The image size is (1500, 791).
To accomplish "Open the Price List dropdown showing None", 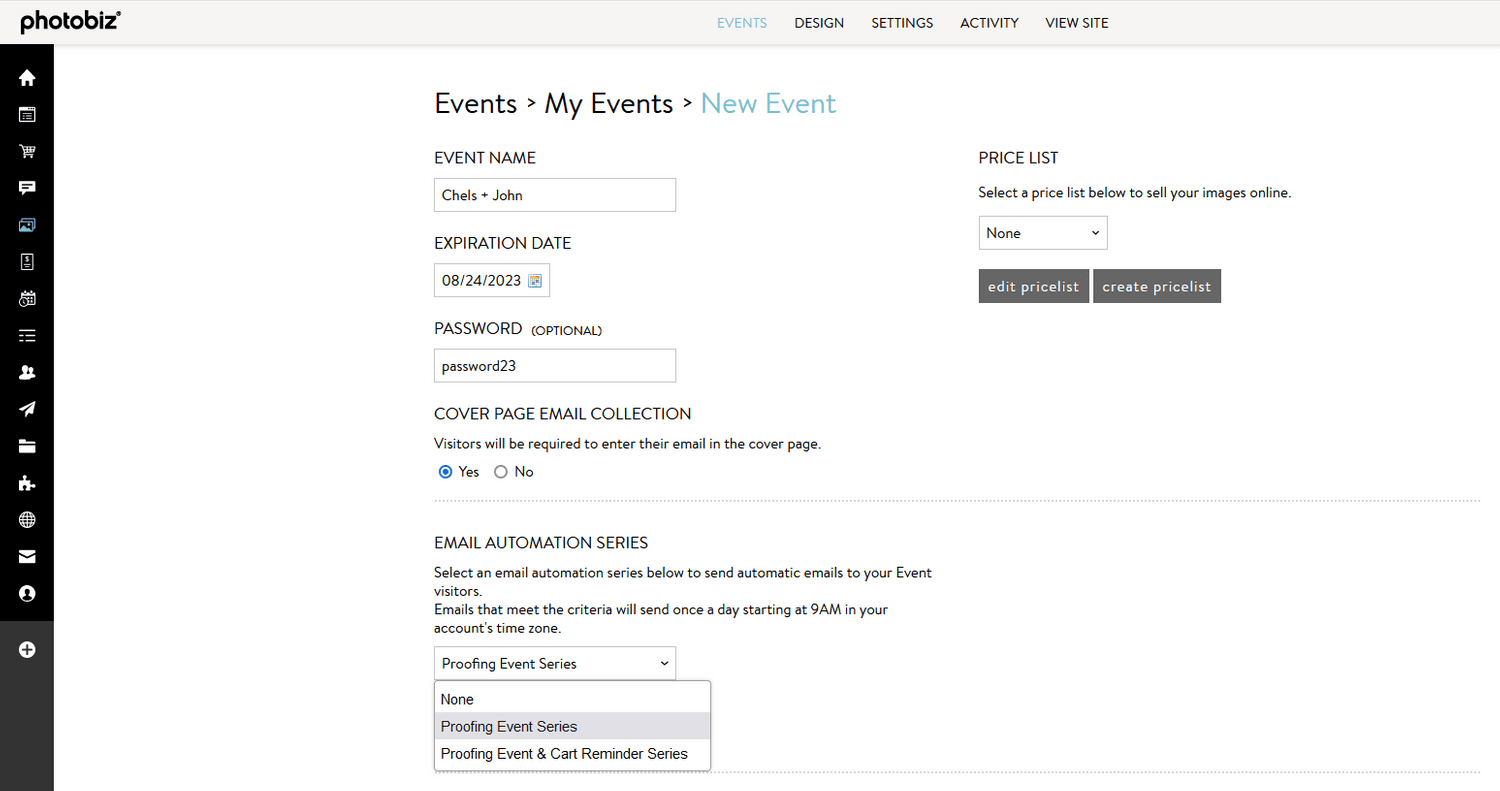I will click(1043, 232).
